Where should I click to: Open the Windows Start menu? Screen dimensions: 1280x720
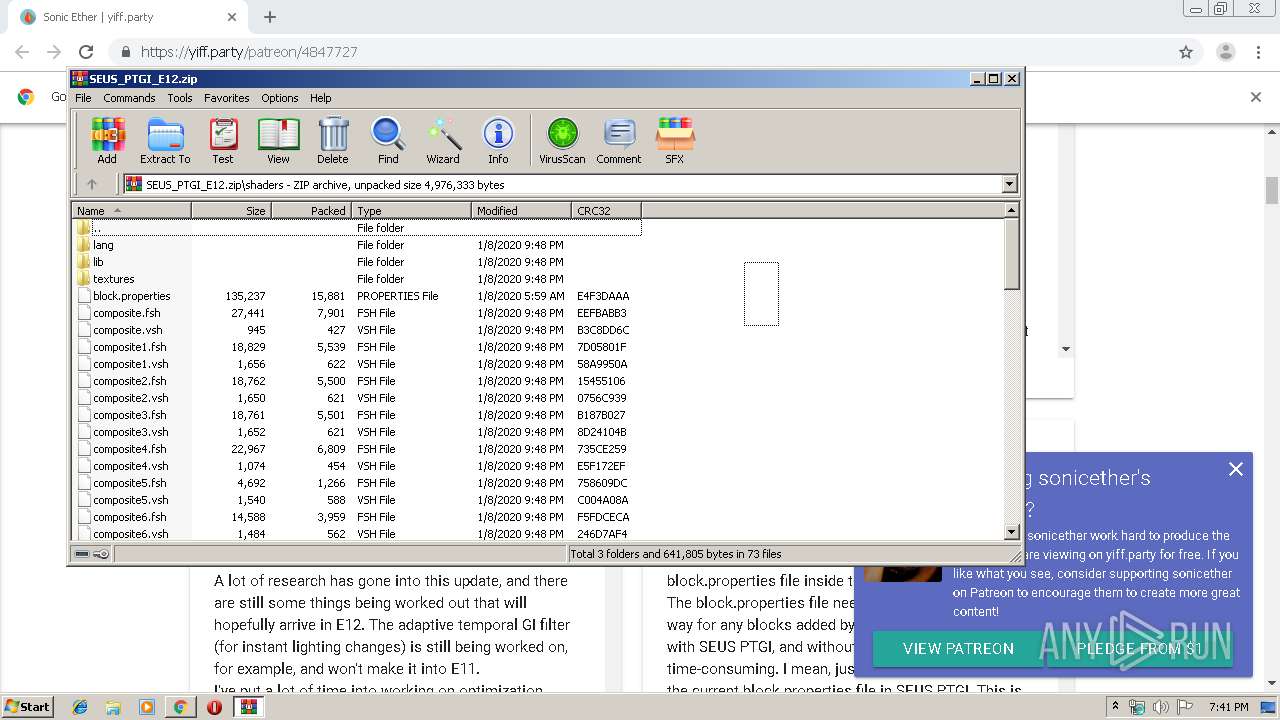click(27, 707)
